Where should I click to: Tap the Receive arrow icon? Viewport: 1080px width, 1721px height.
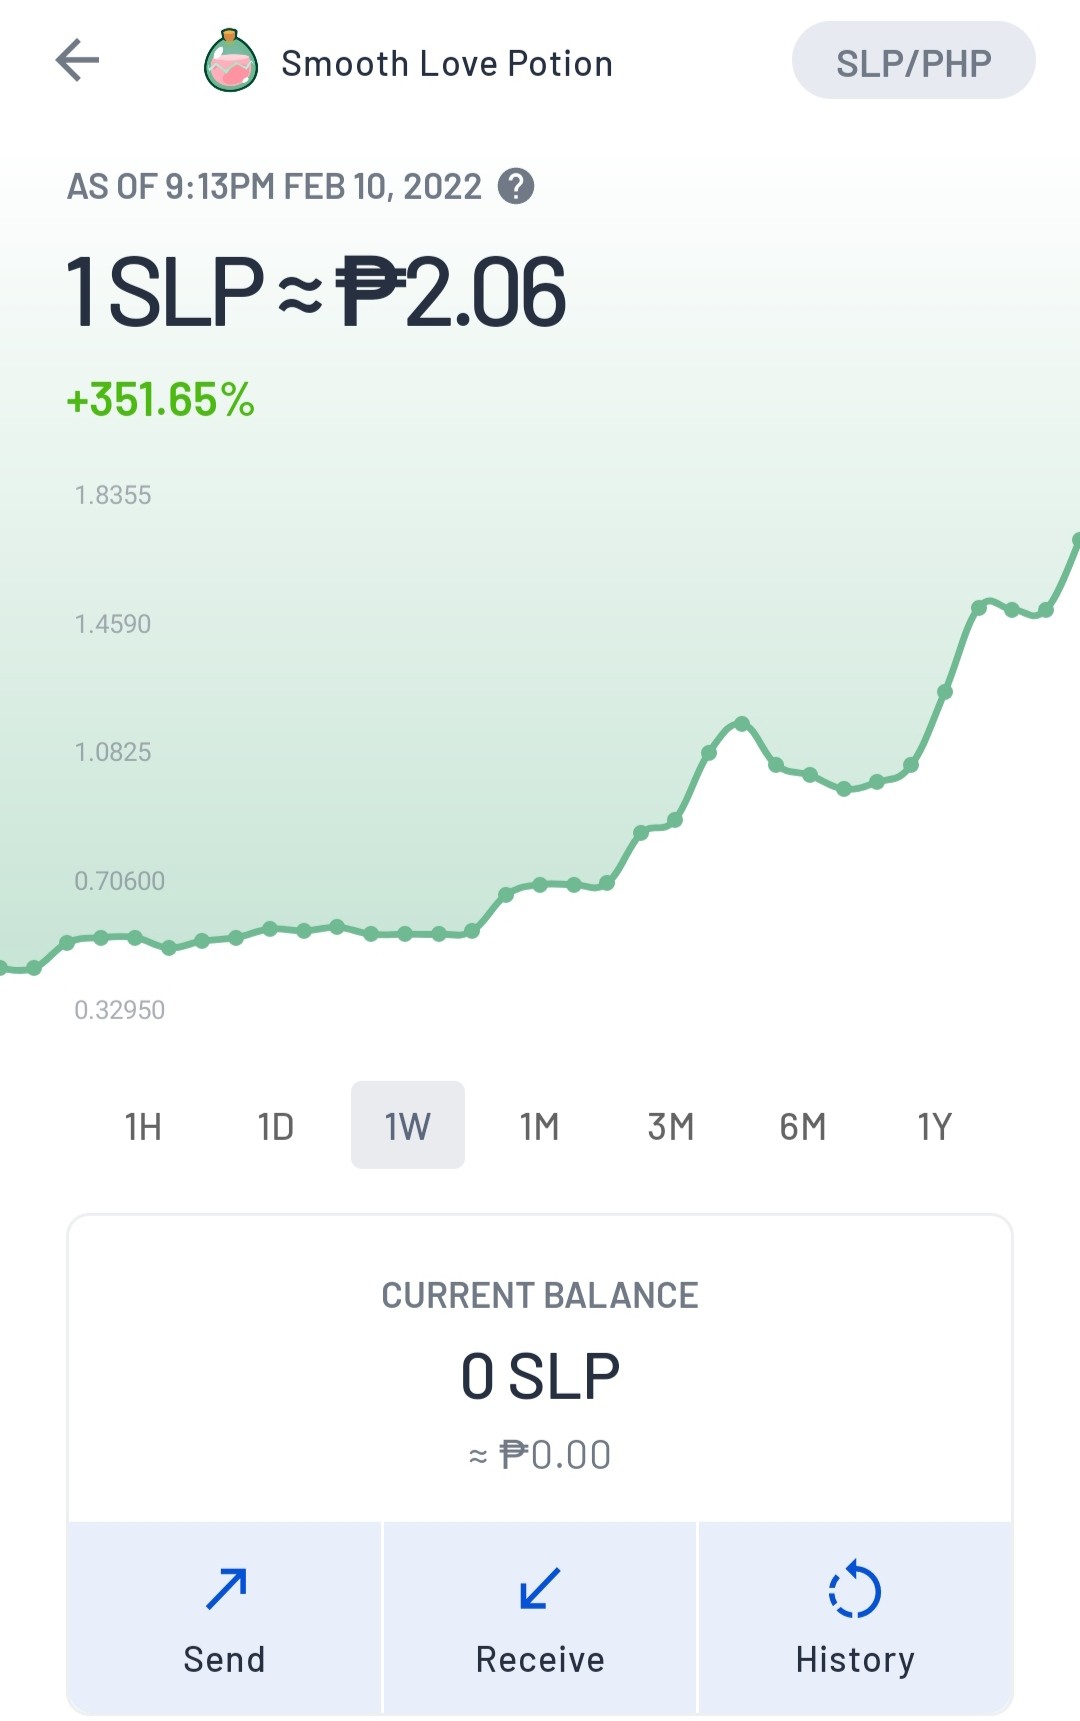coord(540,1588)
